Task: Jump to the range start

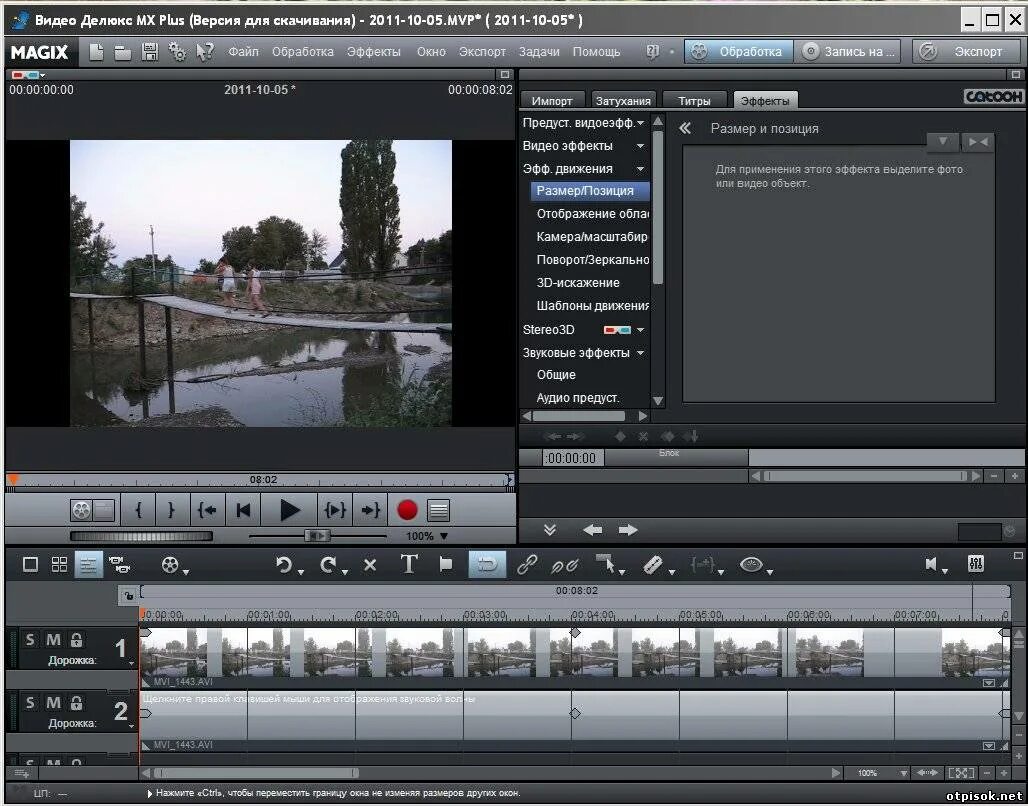Action: tap(207, 510)
